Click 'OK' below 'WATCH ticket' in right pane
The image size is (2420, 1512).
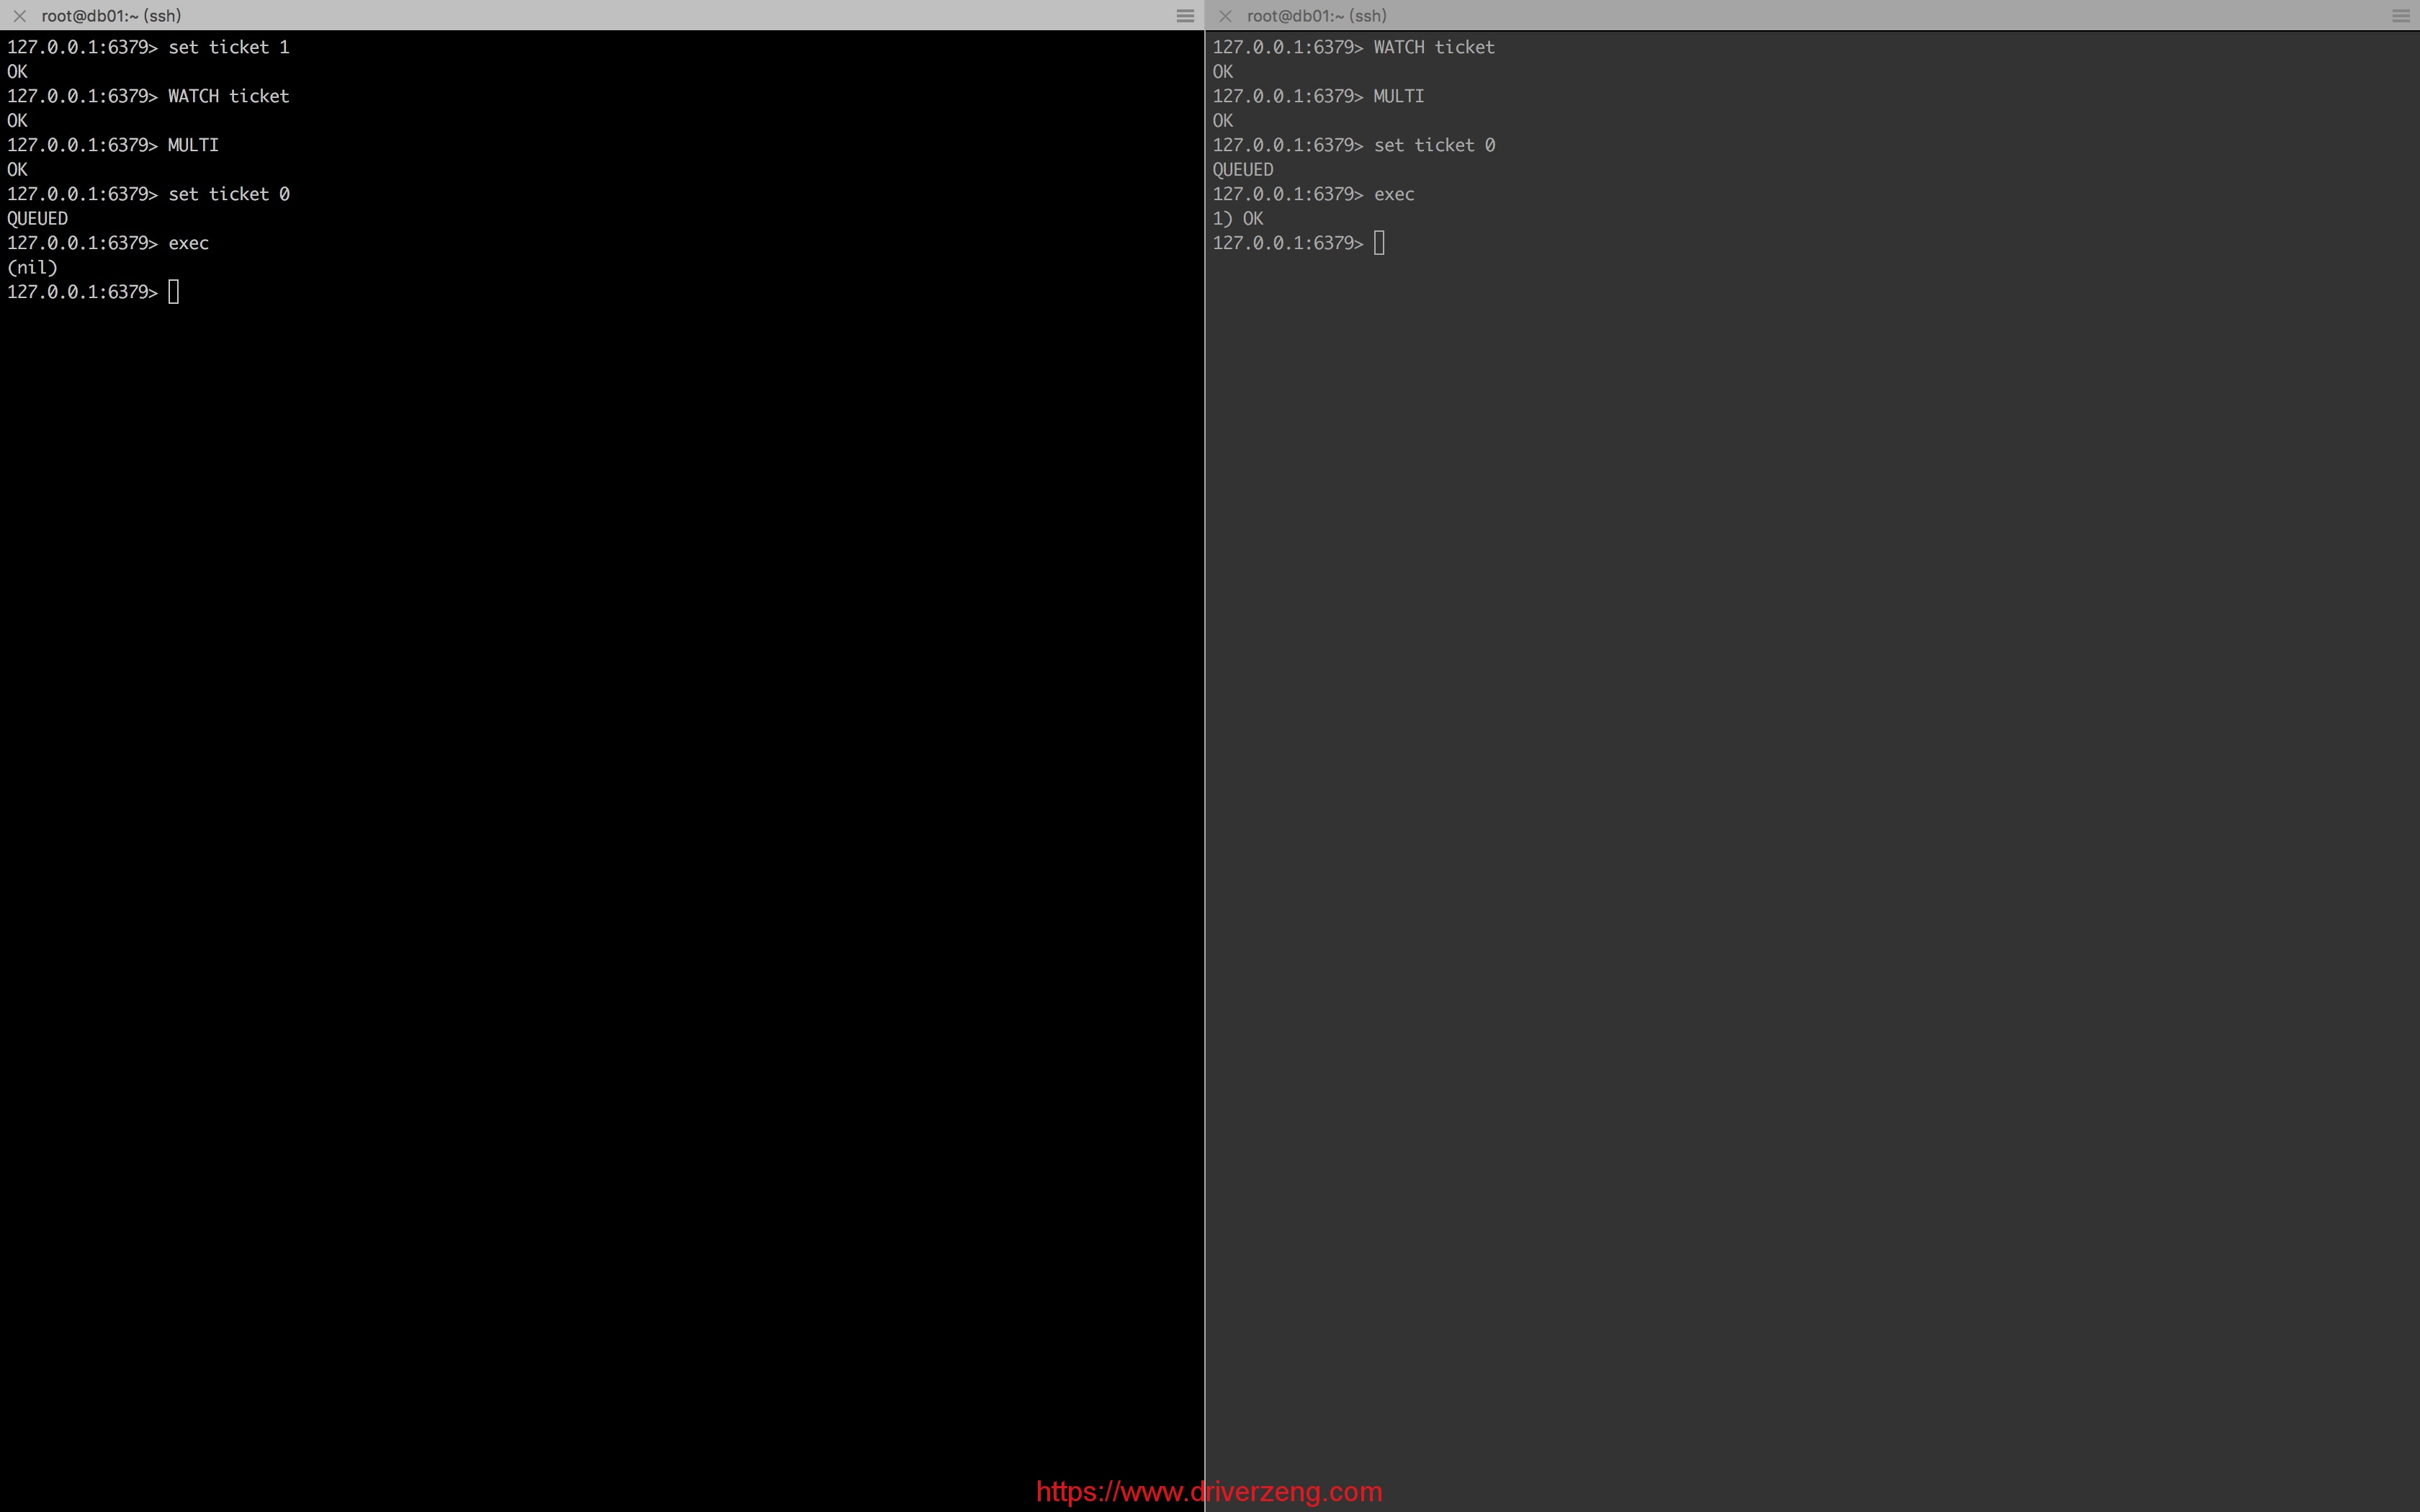1223,72
